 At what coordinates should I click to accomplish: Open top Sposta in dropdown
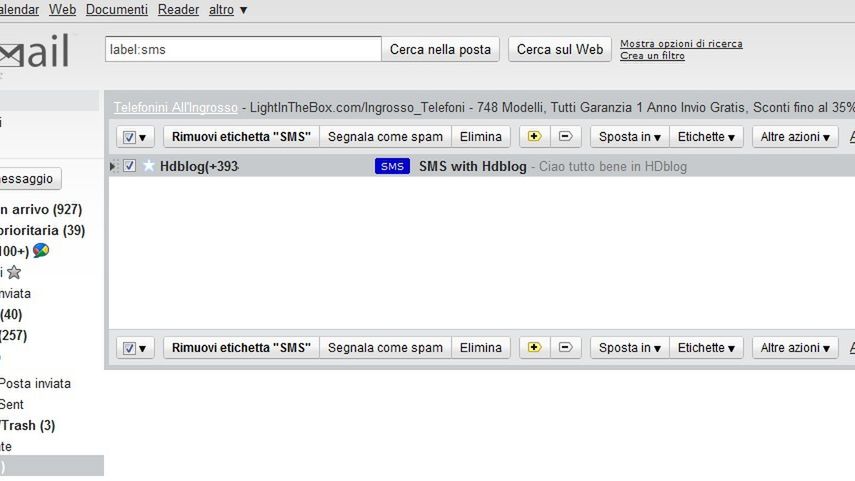[629, 137]
